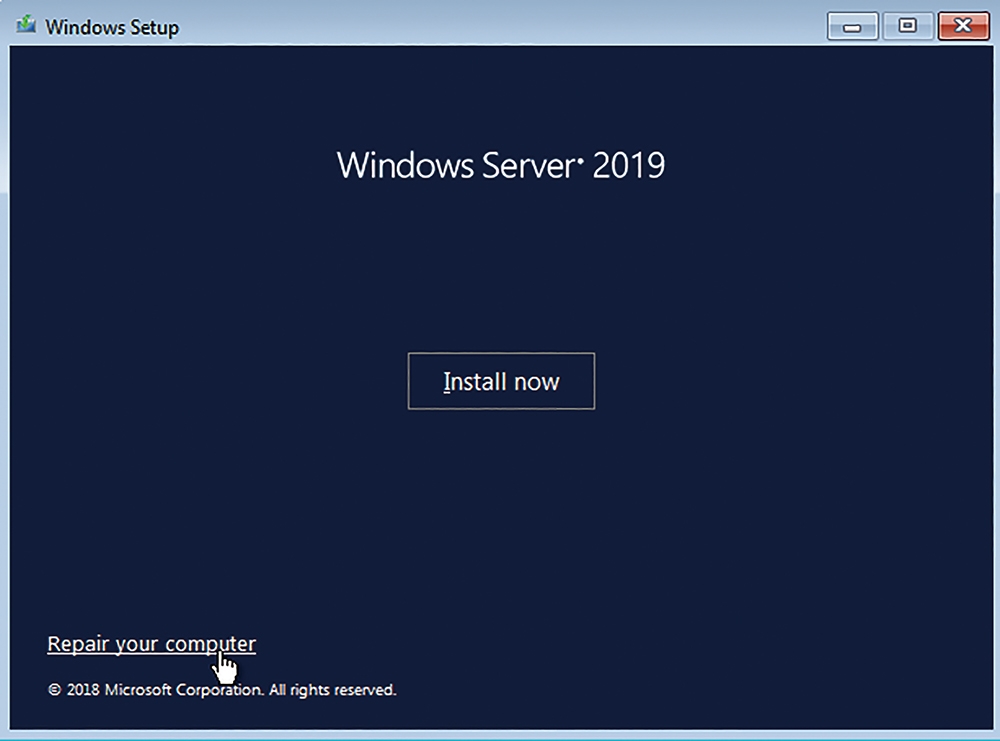Select the Windows Server 2019 heading text
This screenshot has width=1000, height=741.
[x=501, y=165]
